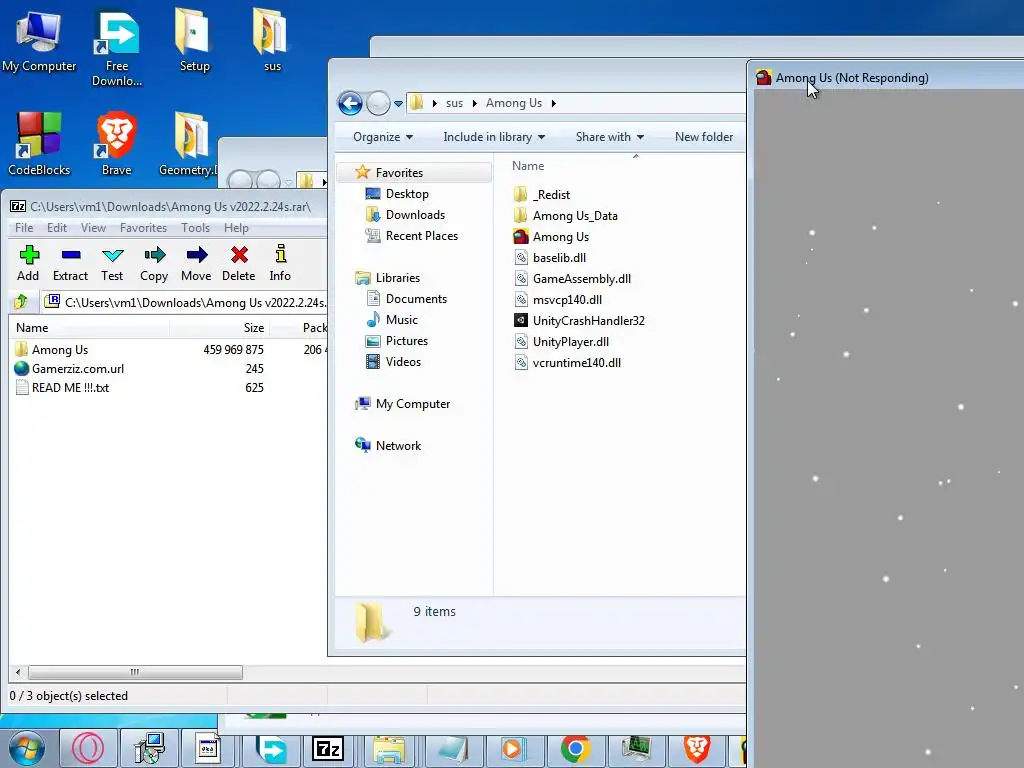Click New folder in Explorer toolbar
Image resolution: width=1024 pixels, height=768 pixels.
tap(703, 136)
